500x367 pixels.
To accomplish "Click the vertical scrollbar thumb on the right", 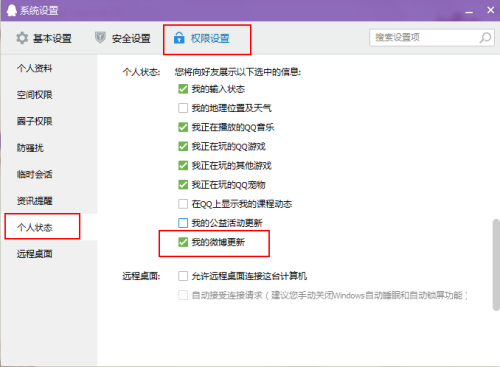I will [x=496, y=265].
